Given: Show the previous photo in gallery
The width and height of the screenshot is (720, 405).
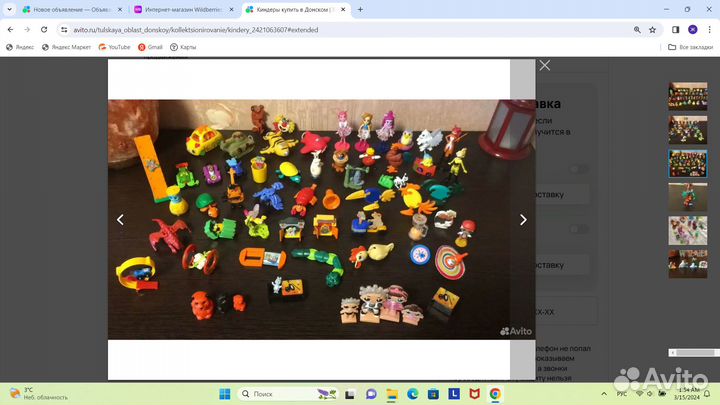Looking at the screenshot, I should point(120,220).
